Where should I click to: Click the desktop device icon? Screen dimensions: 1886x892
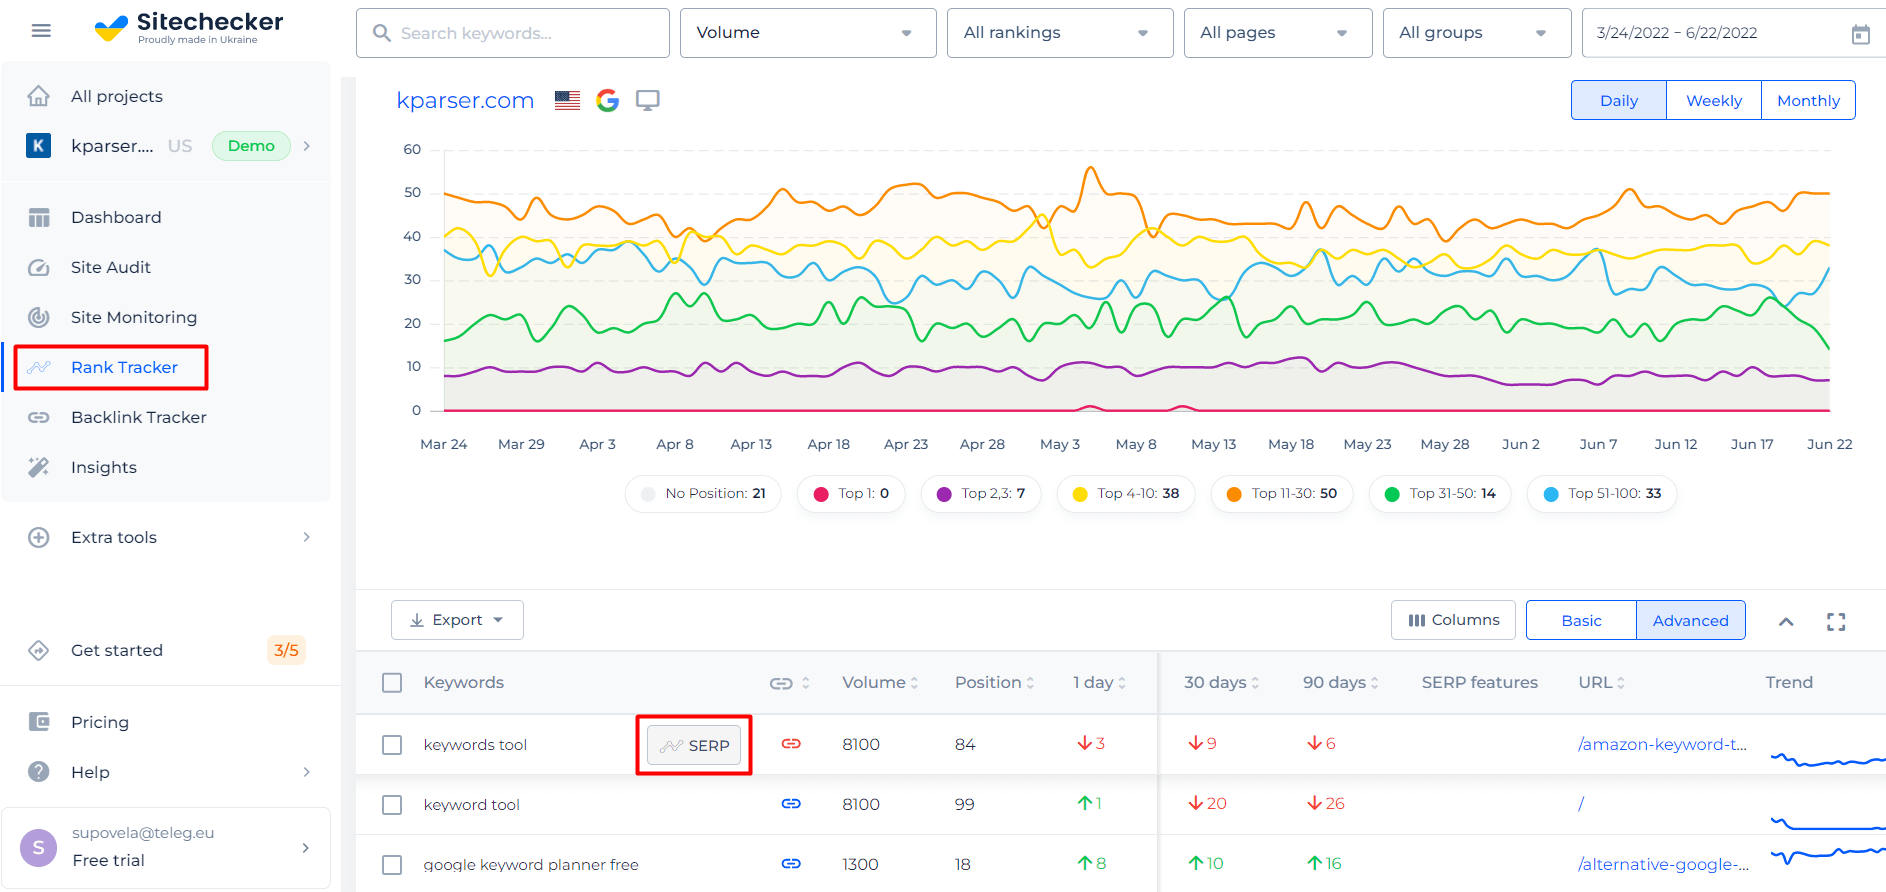coord(648,100)
